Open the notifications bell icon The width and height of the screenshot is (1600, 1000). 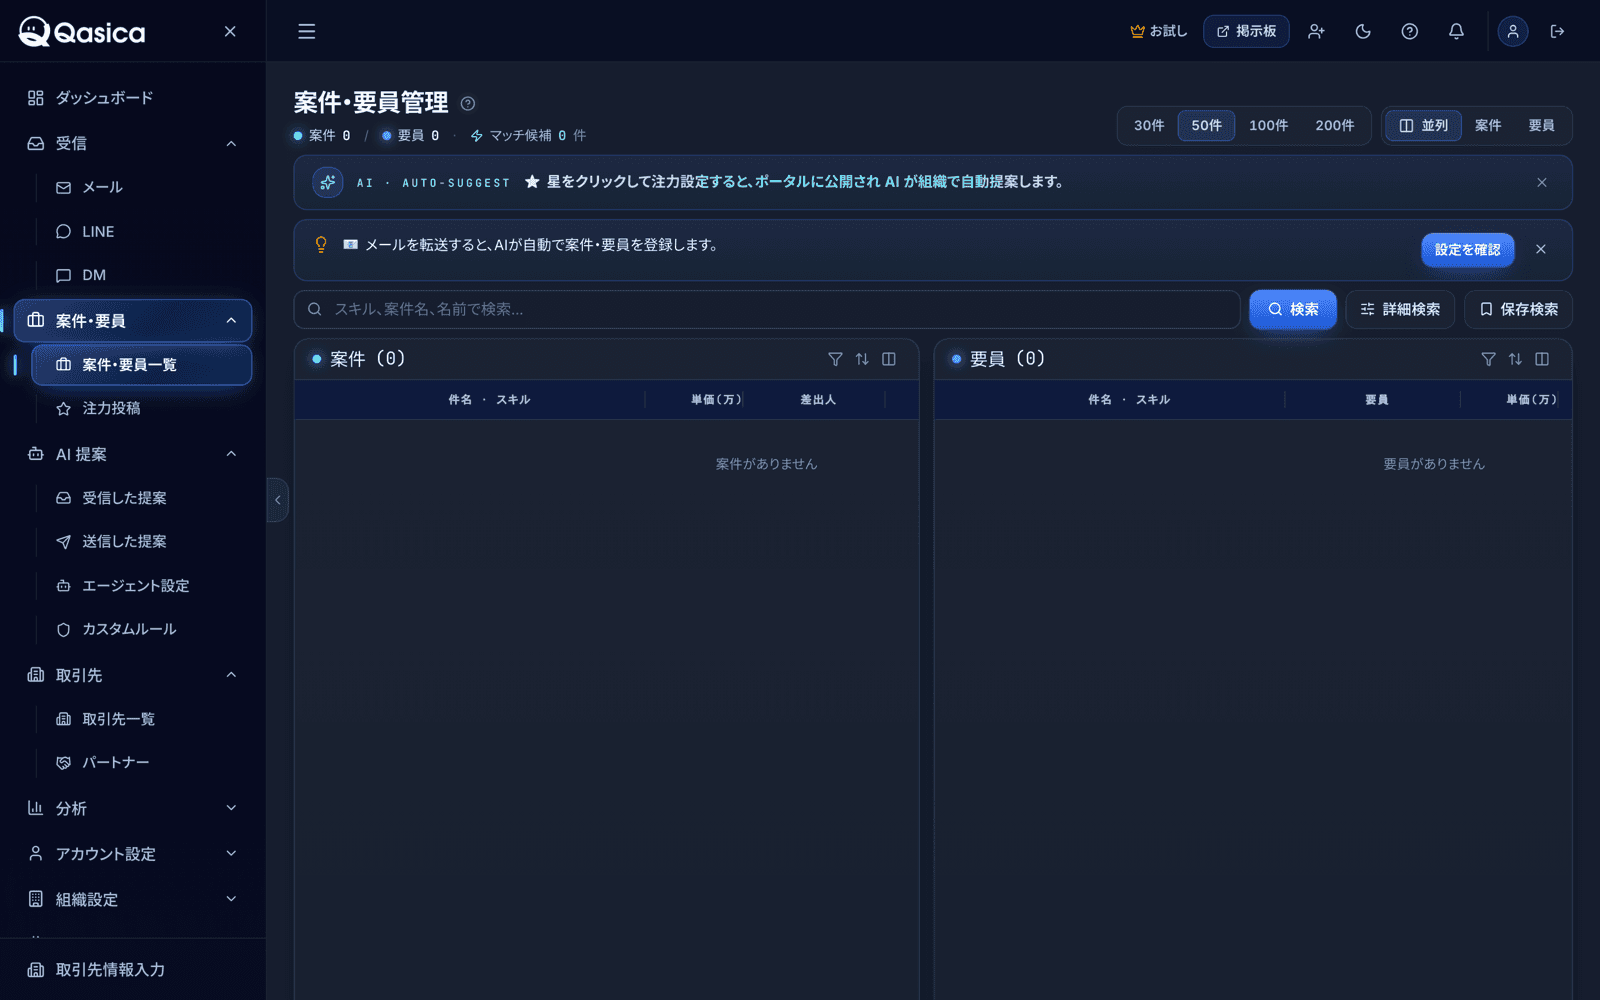pyautogui.click(x=1456, y=32)
